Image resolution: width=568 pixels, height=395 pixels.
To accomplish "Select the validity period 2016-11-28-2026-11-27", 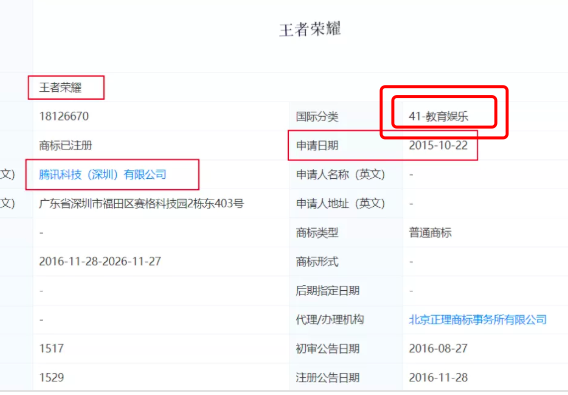I will coord(100,261).
